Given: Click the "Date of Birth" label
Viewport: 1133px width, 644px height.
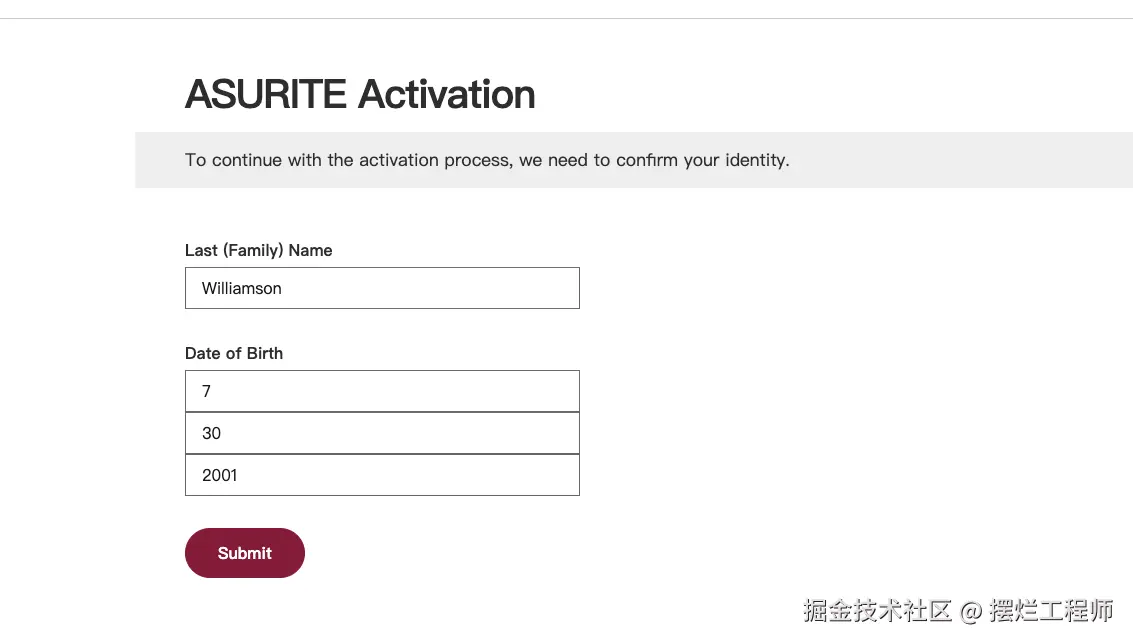Looking at the screenshot, I should pos(234,353).
